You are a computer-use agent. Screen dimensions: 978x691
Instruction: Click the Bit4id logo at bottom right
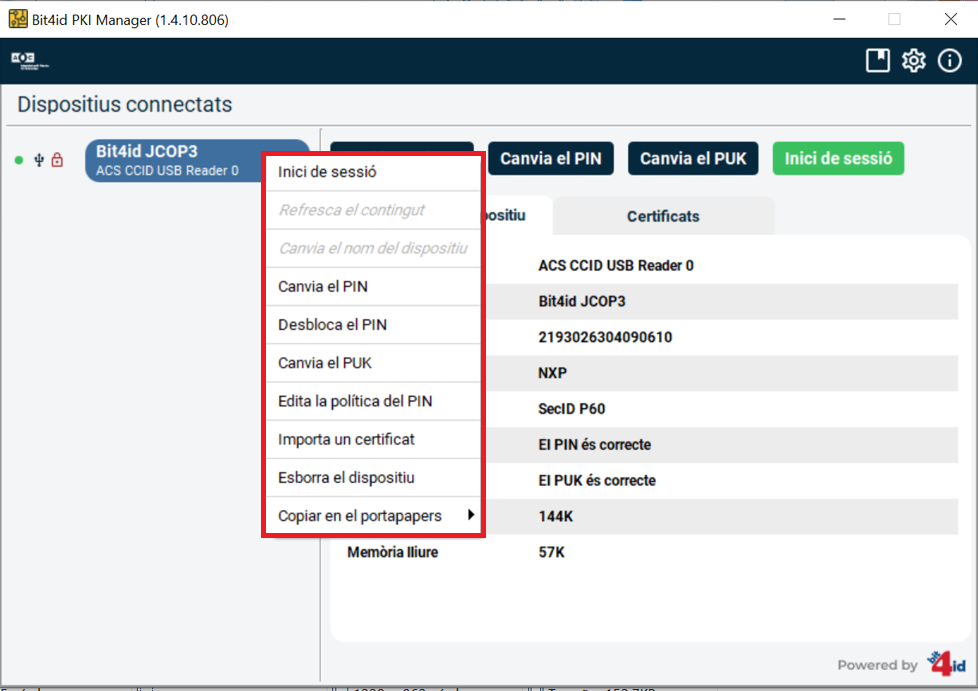[x=946, y=664]
